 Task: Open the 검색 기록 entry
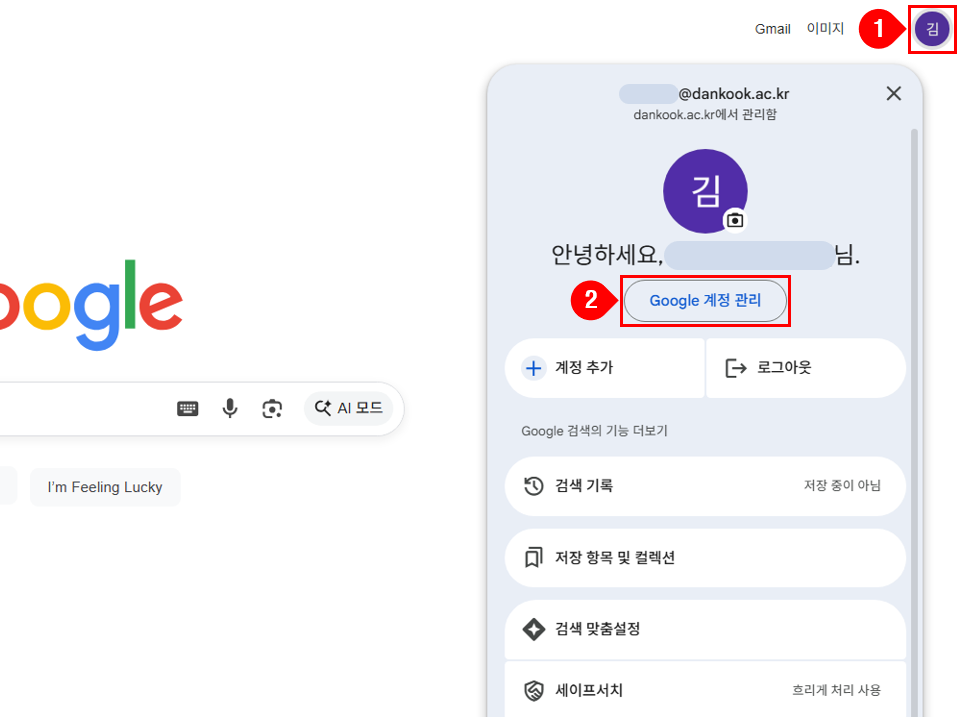[x=704, y=486]
